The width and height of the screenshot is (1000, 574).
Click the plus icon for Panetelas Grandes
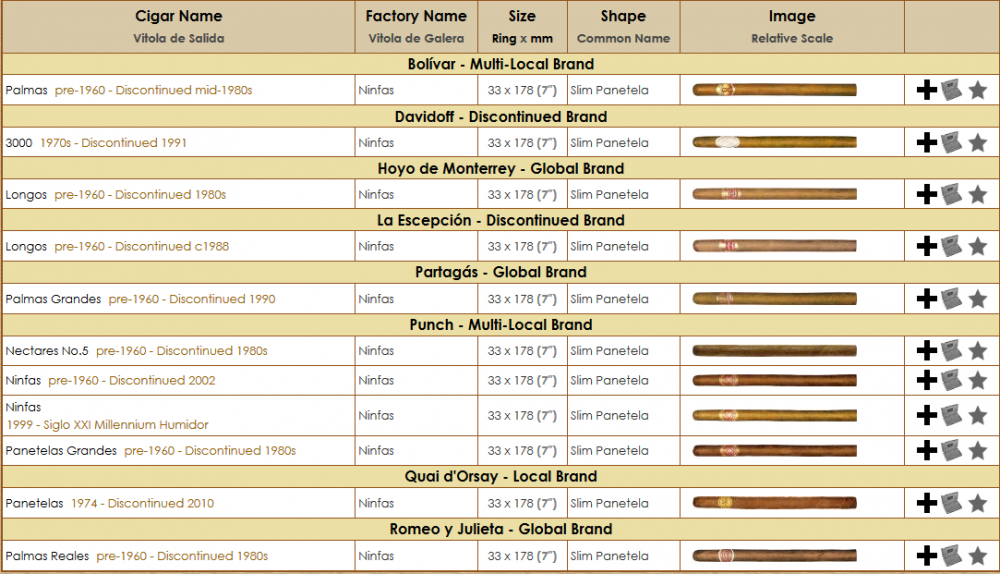927,450
